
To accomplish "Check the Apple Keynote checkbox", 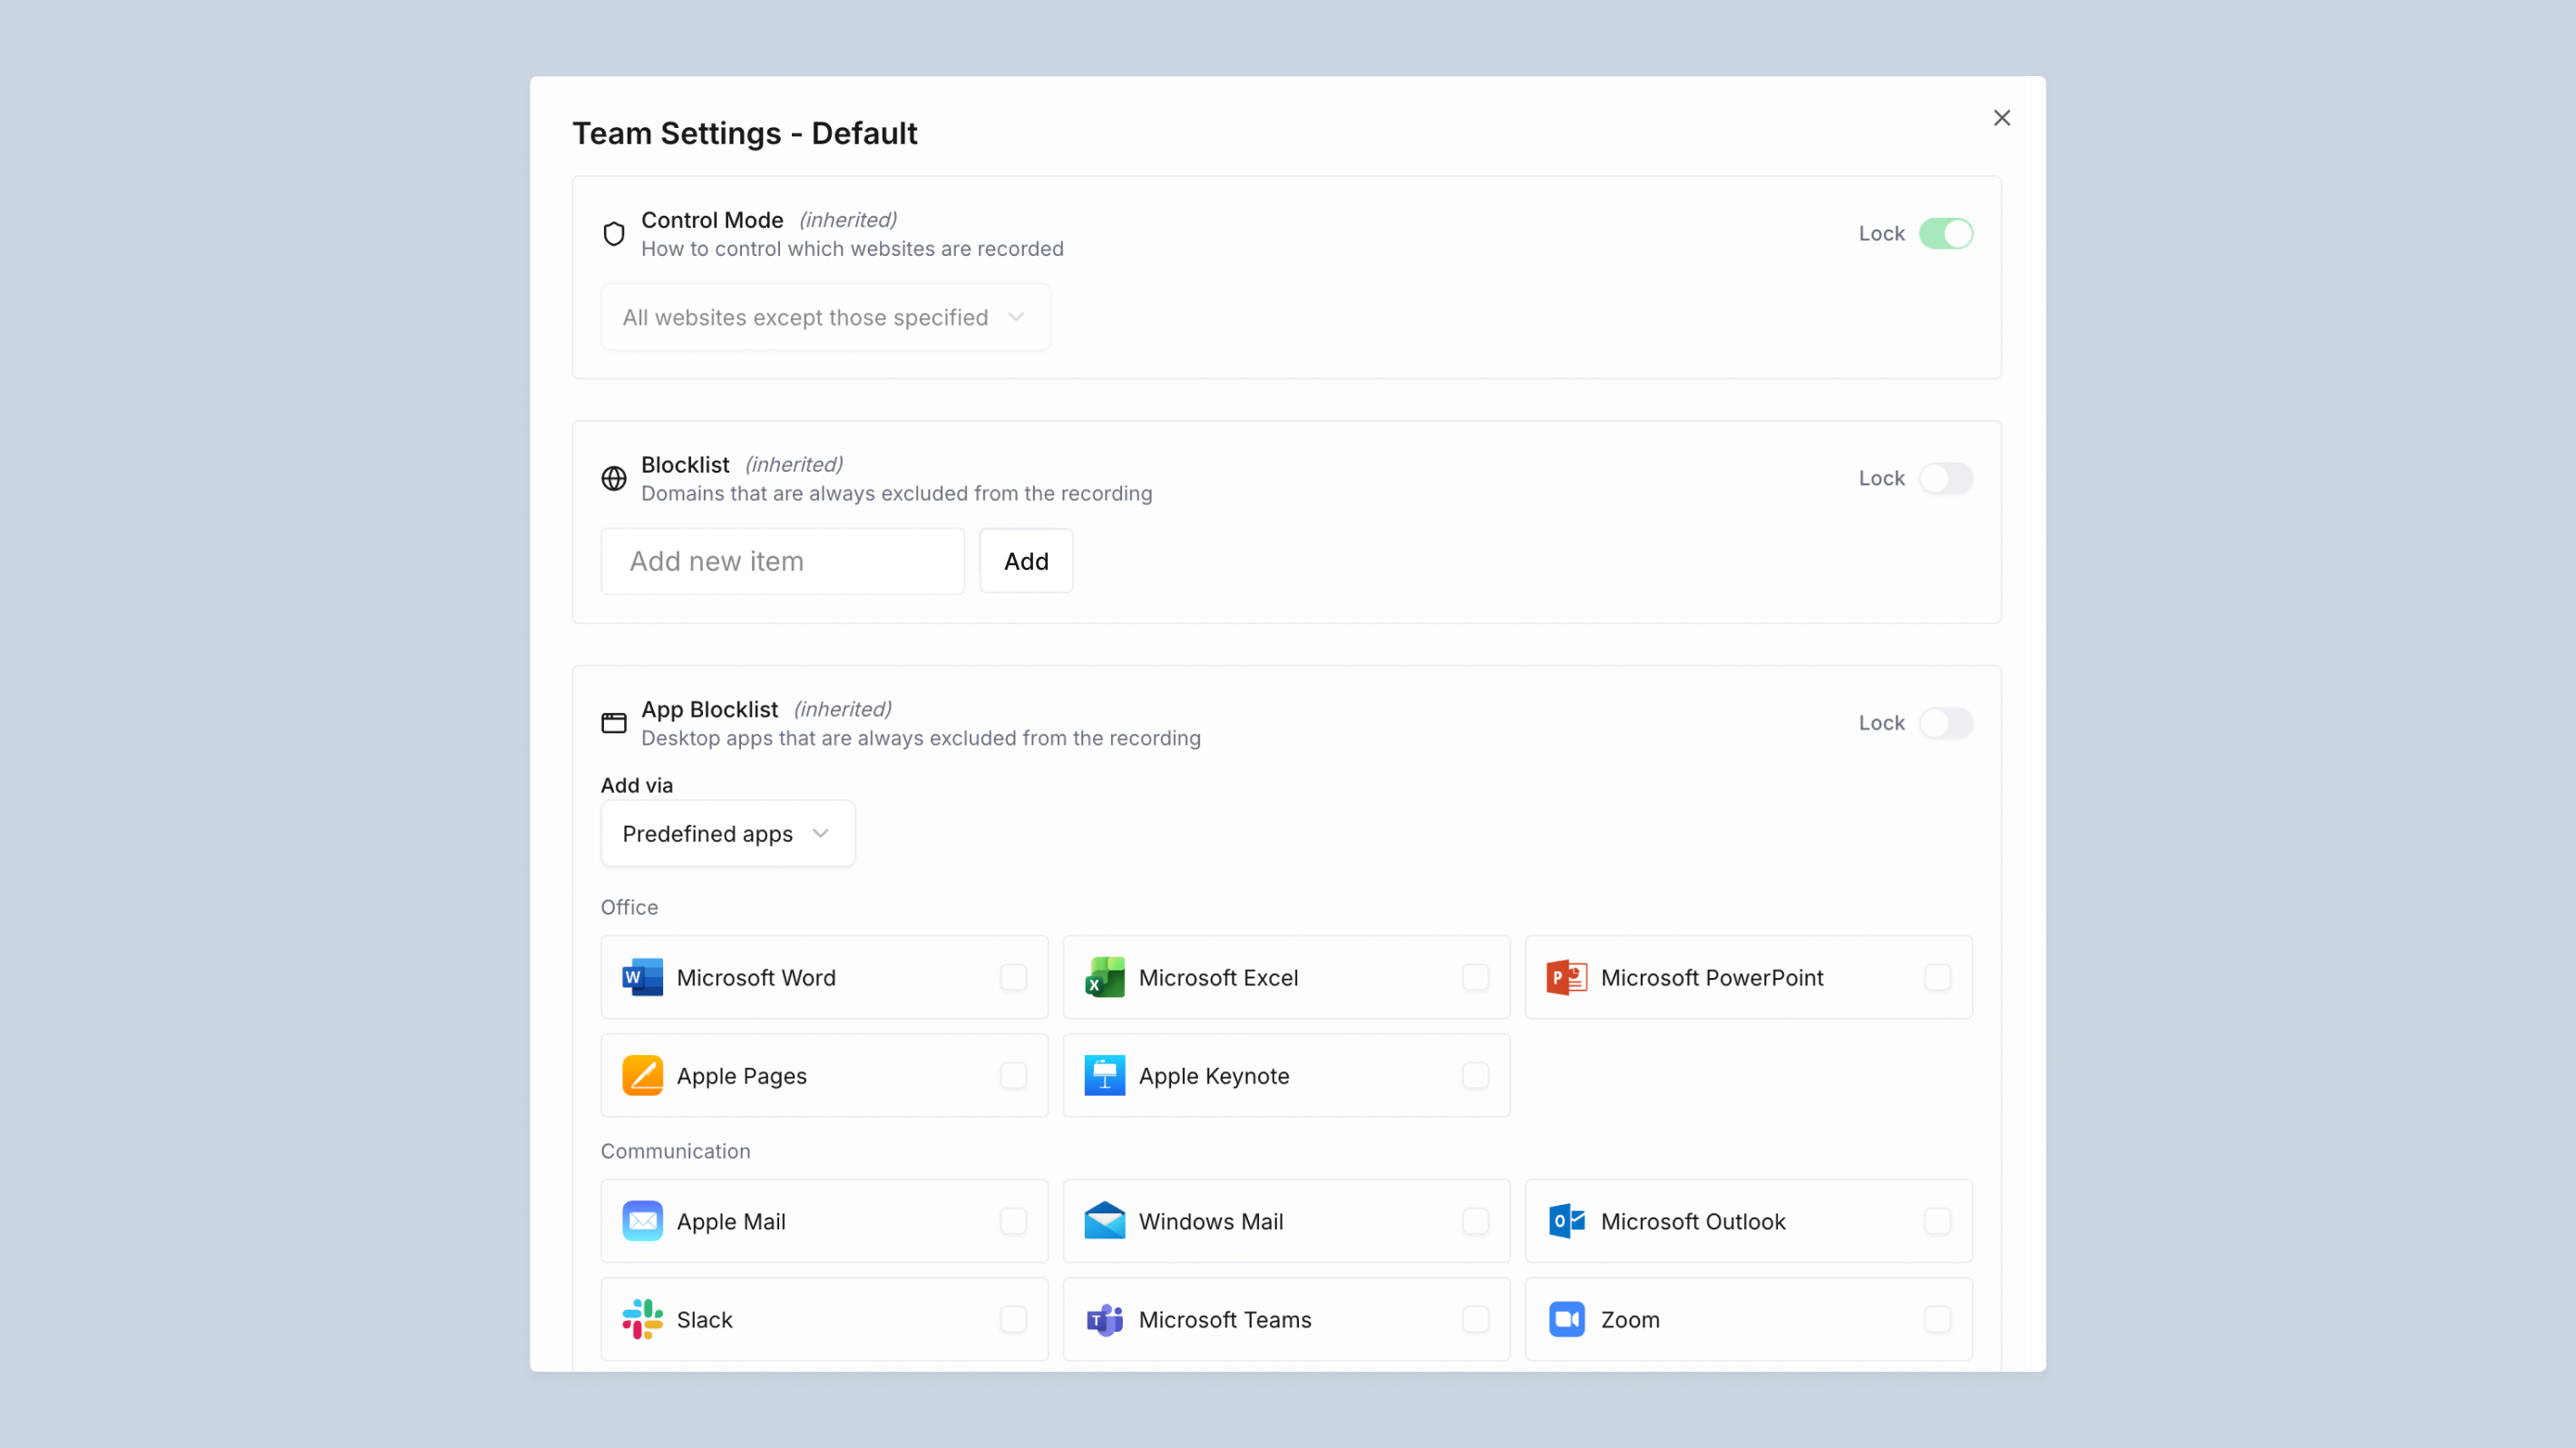I will point(1475,1075).
